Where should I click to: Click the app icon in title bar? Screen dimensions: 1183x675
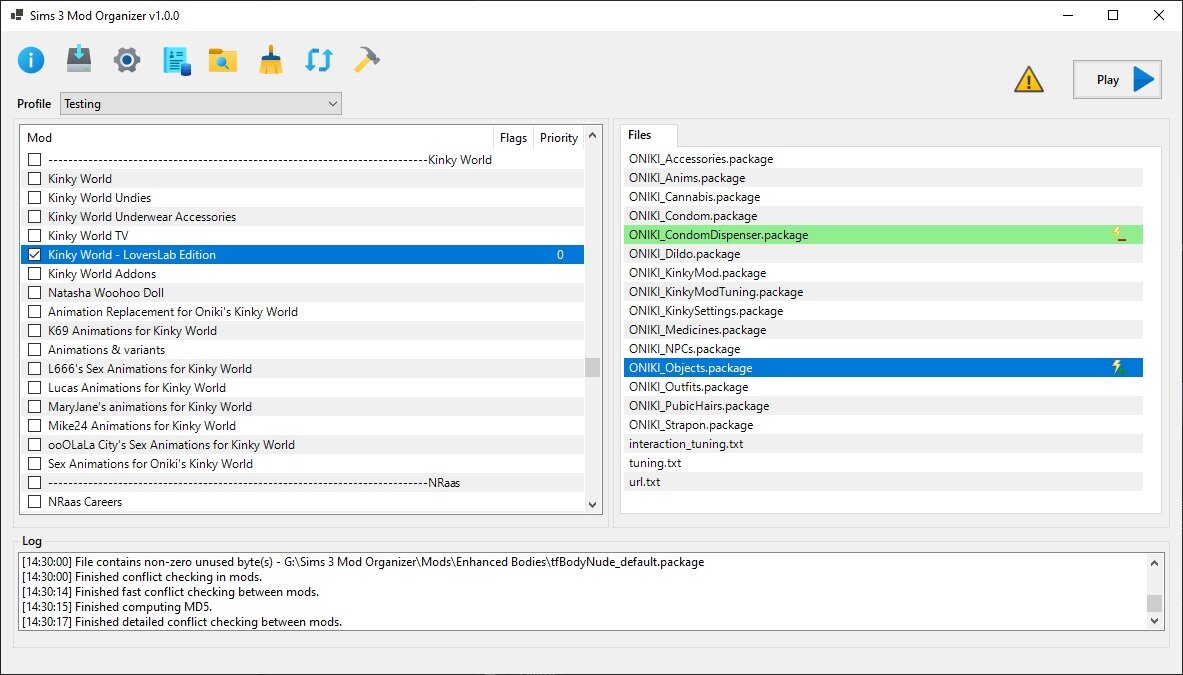(x=17, y=15)
